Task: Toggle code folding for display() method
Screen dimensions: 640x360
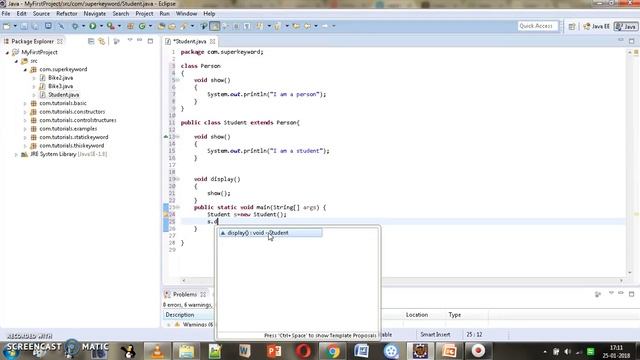Action: tap(178, 179)
